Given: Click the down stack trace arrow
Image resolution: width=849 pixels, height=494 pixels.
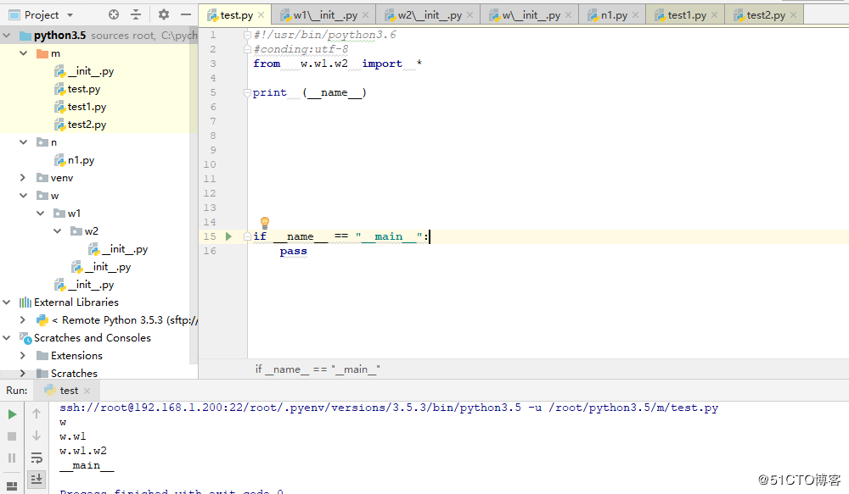Looking at the screenshot, I should [36, 436].
